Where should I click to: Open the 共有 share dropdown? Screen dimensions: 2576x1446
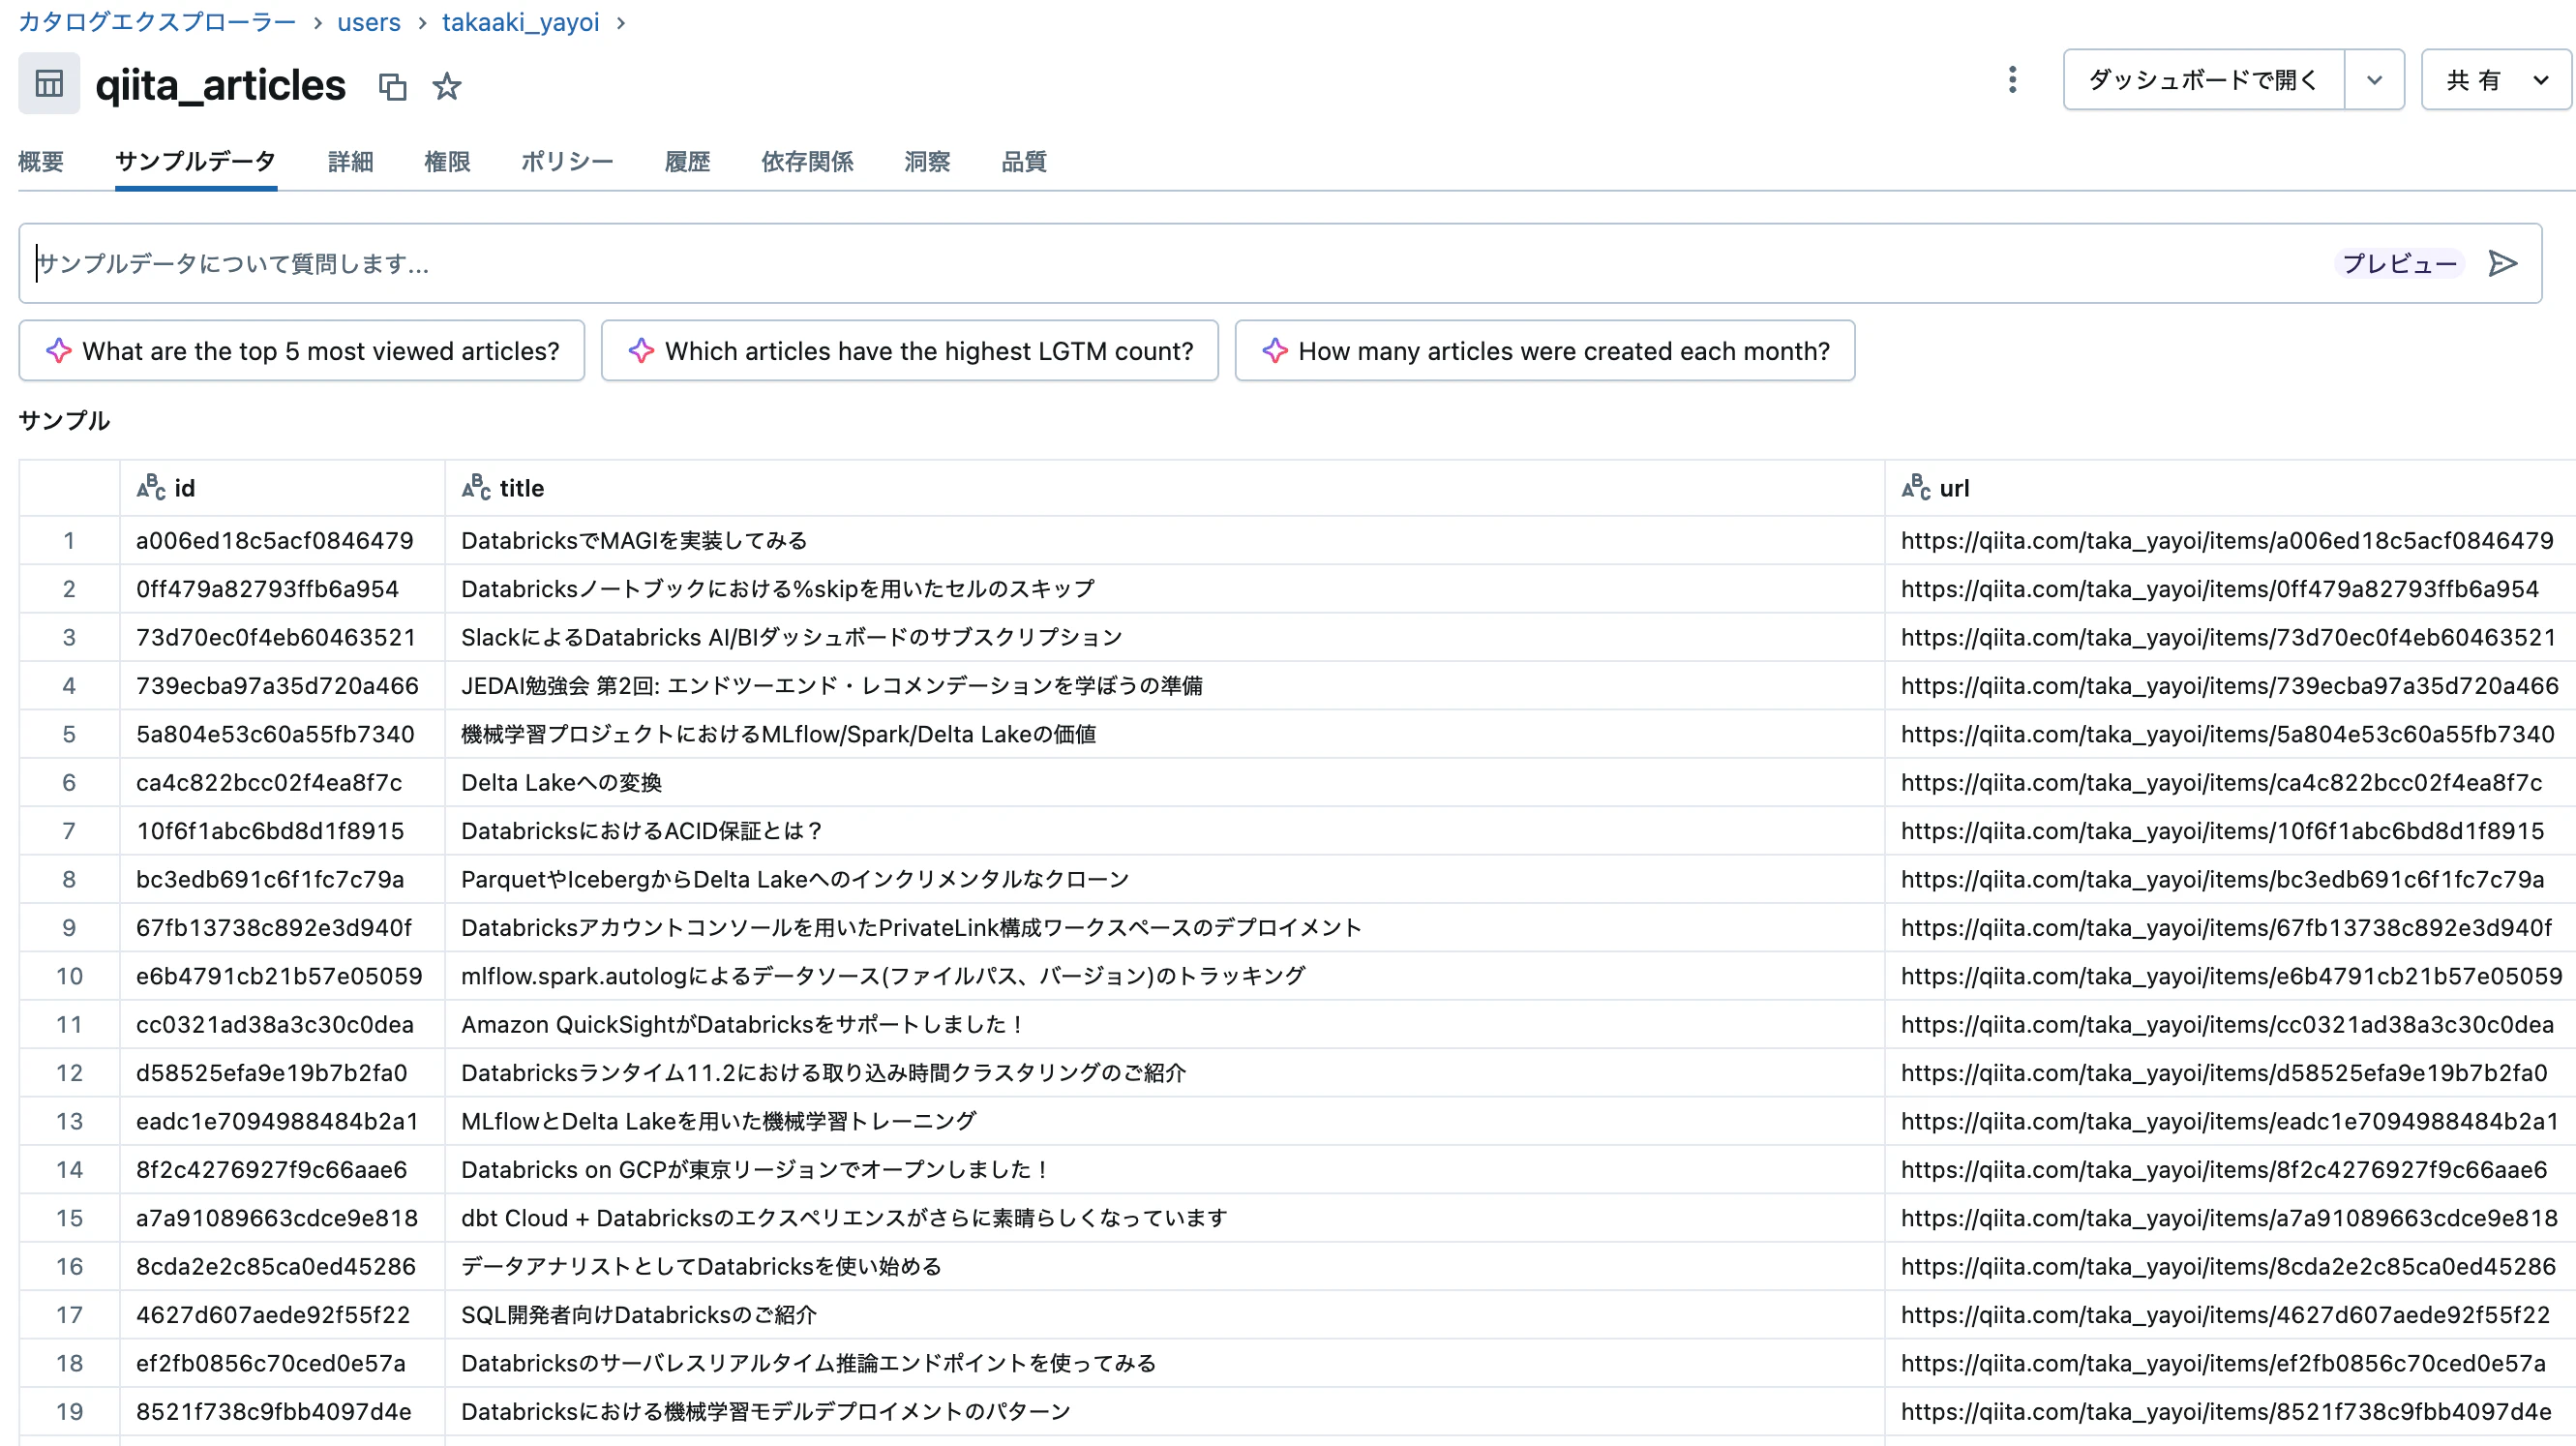point(2495,80)
